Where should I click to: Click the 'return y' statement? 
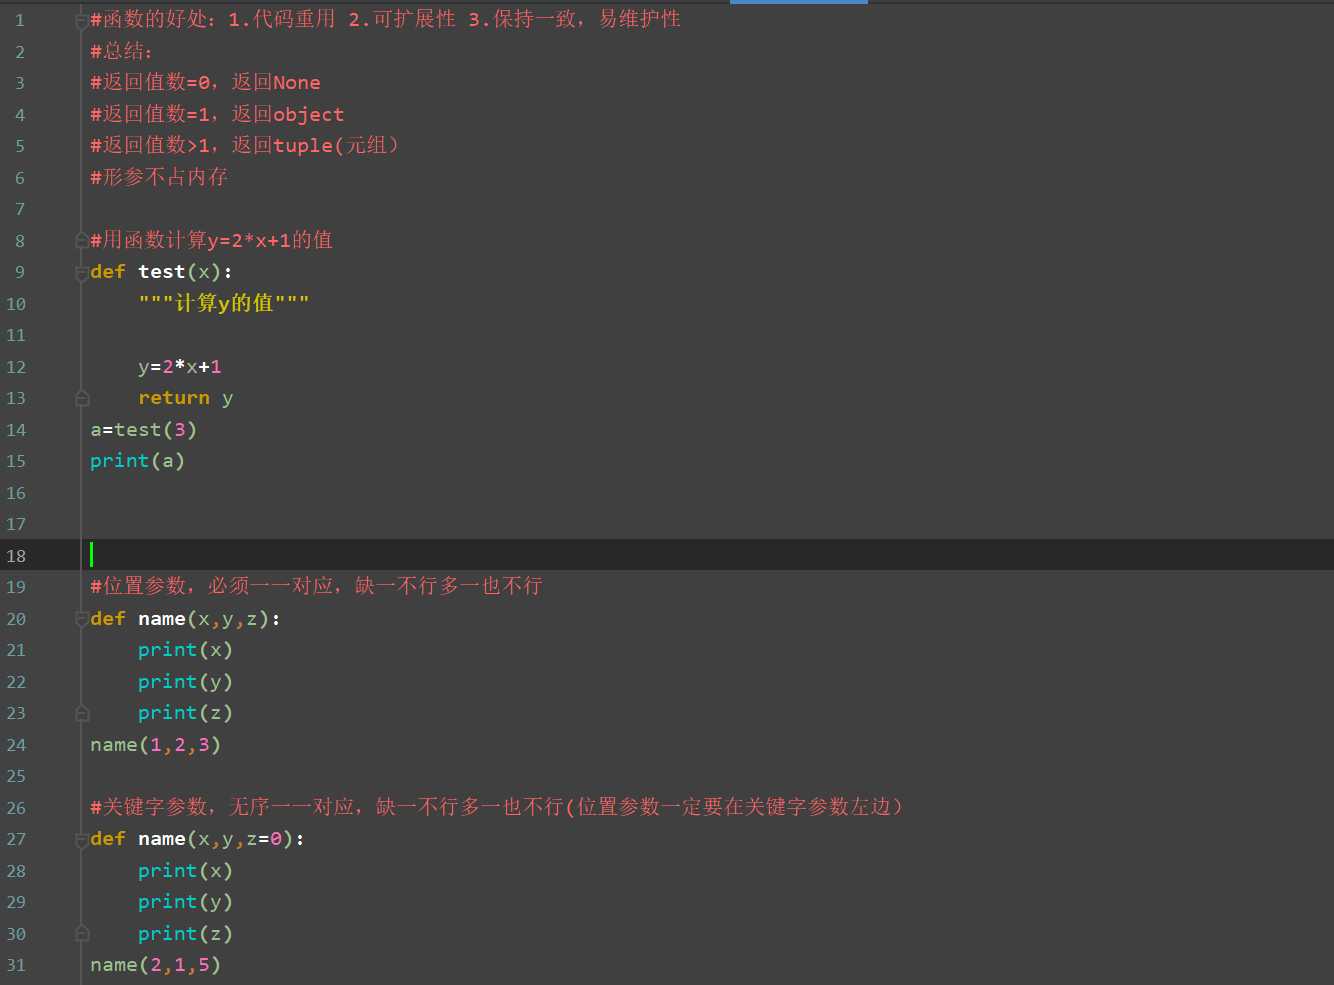(x=186, y=398)
